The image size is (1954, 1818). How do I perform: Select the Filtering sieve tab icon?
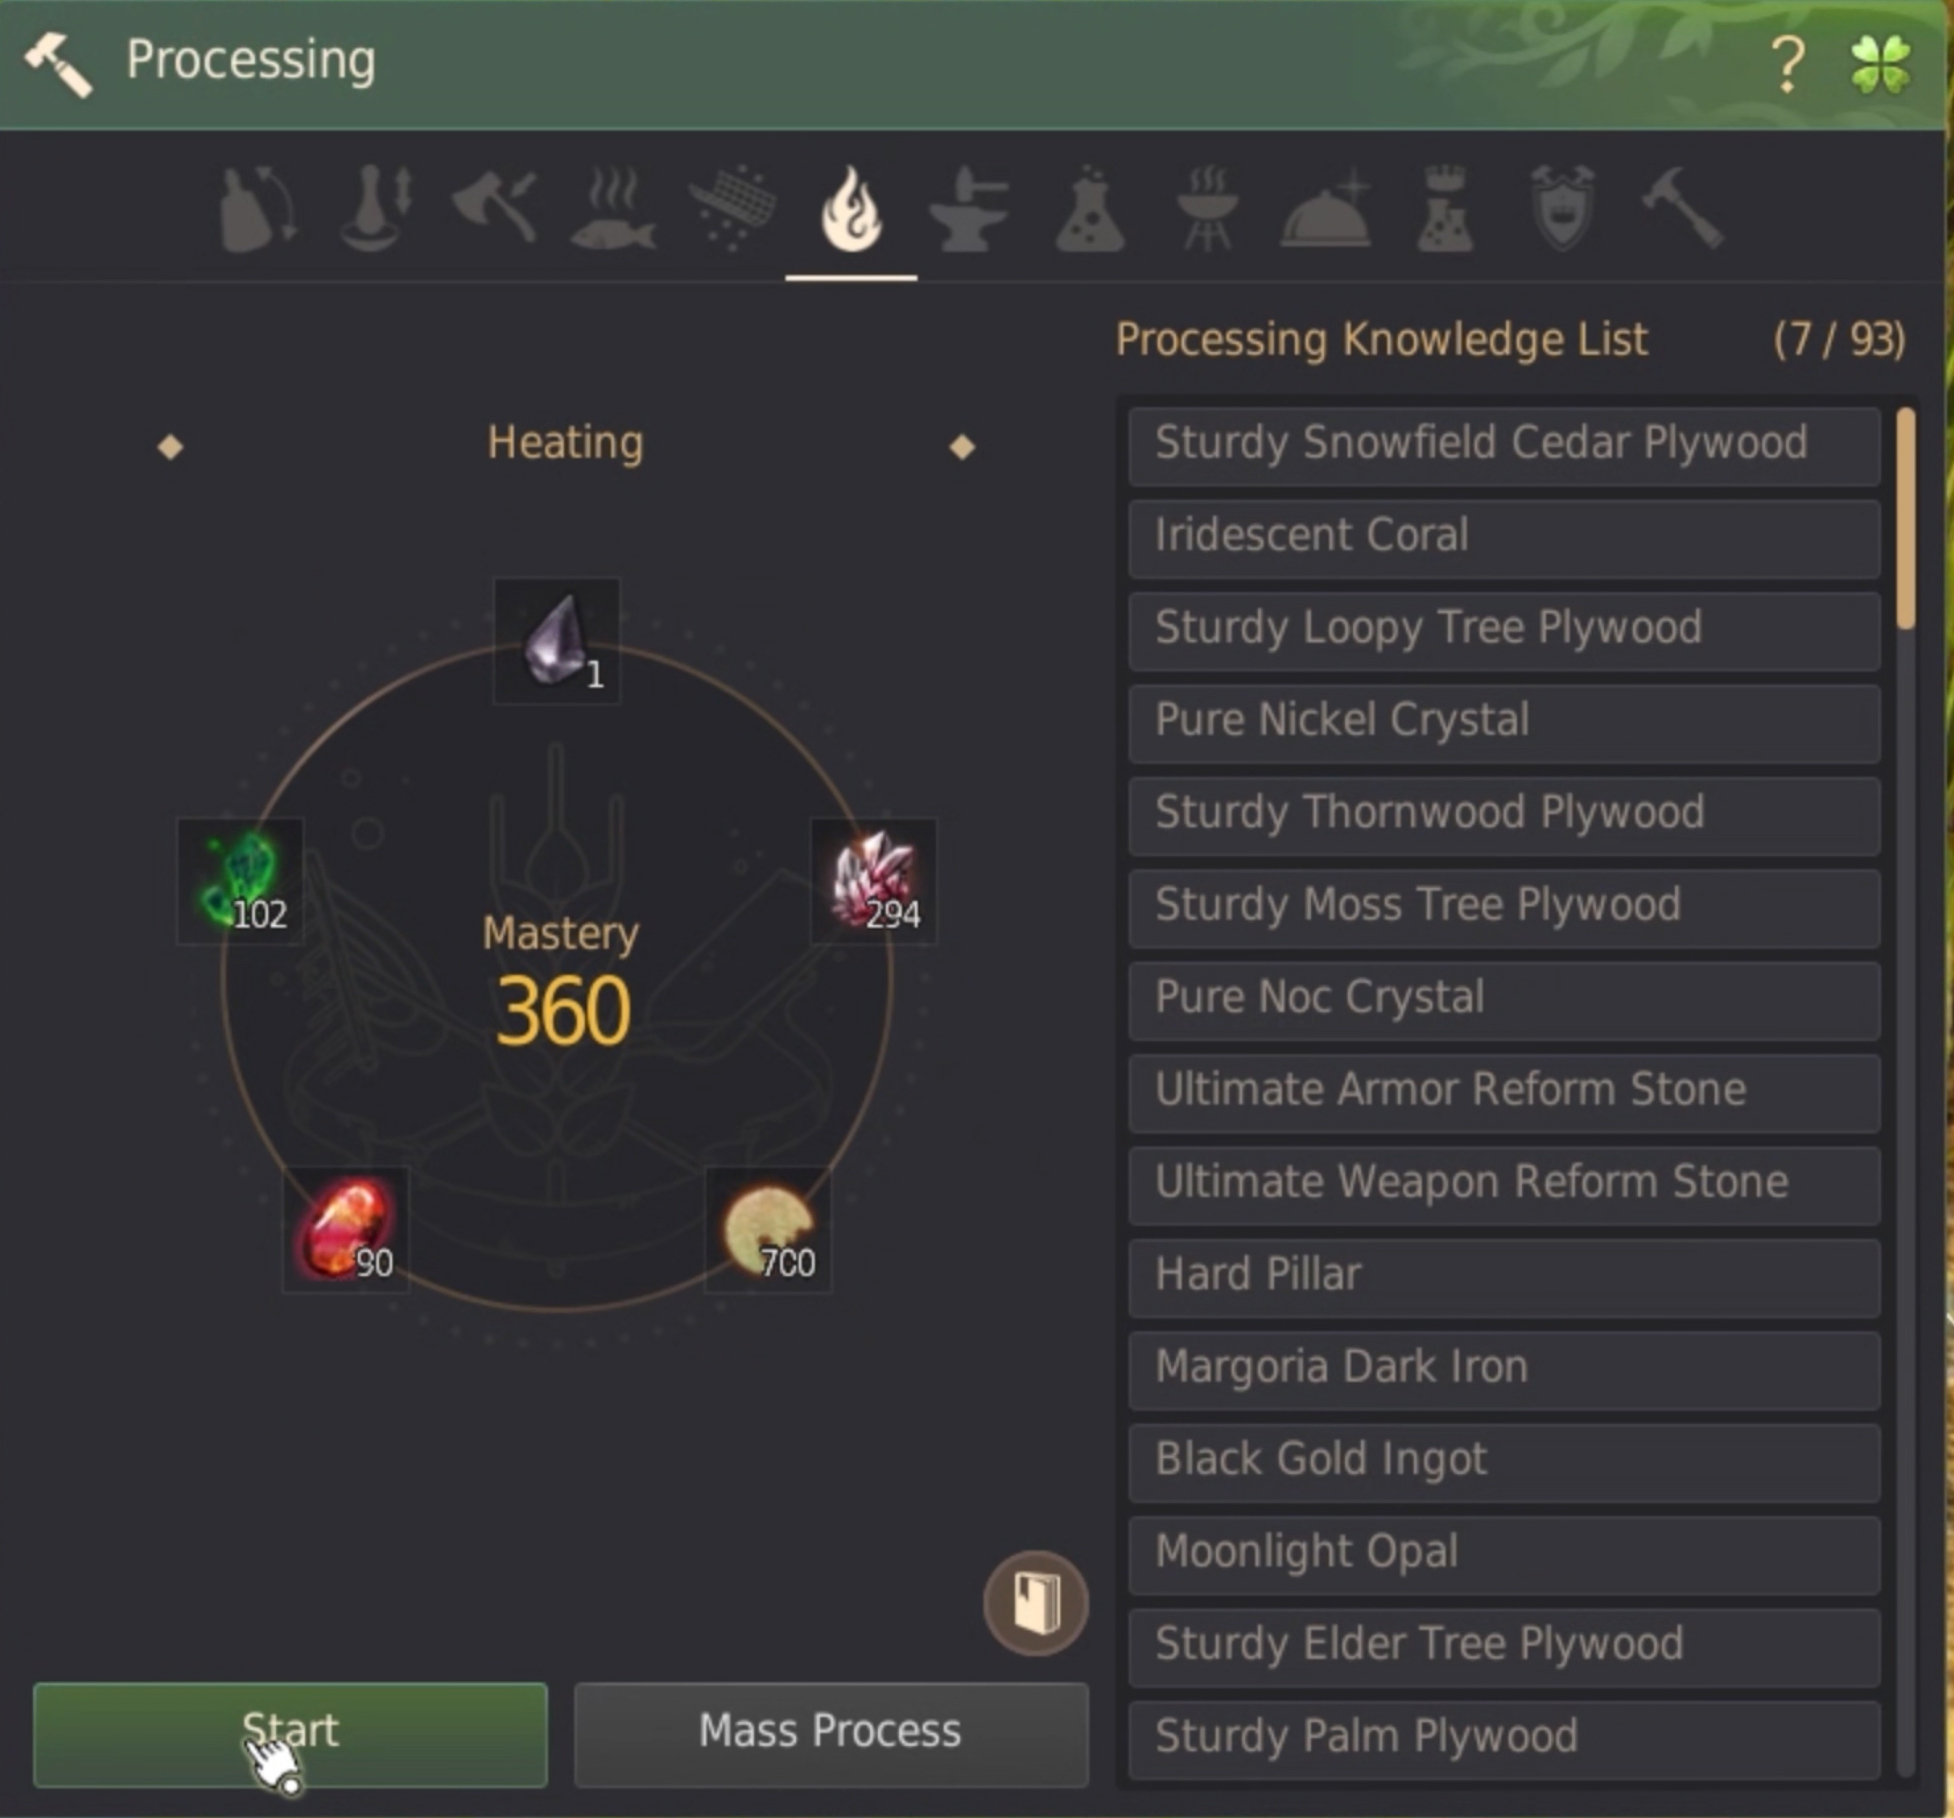(x=733, y=208)
